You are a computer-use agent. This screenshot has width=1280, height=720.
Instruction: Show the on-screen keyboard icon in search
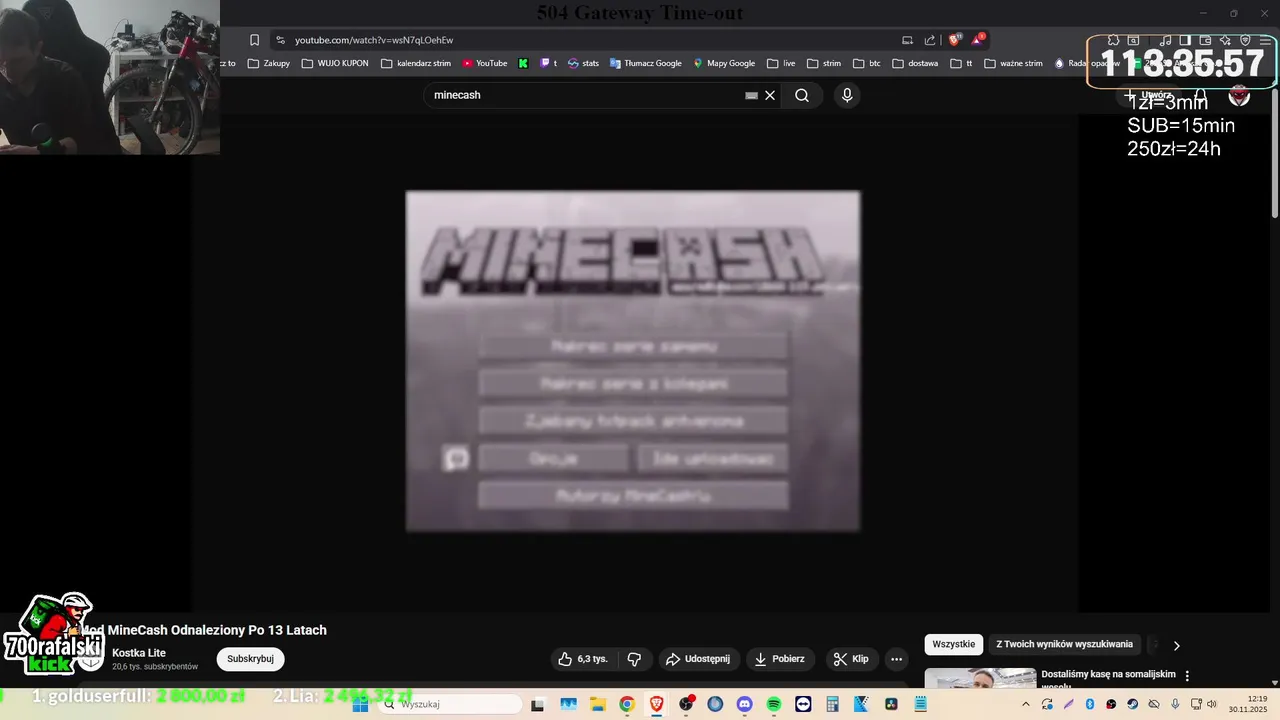(751, 96)
